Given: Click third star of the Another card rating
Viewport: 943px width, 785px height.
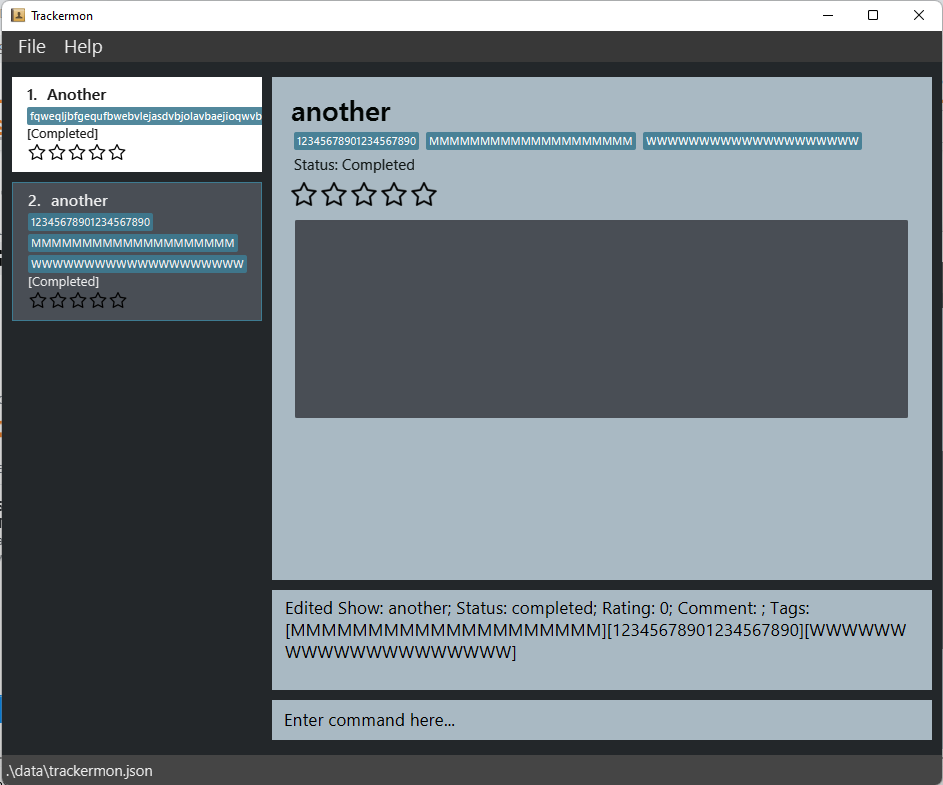Looking at the screenshot, I should click(x=77, y=152).
